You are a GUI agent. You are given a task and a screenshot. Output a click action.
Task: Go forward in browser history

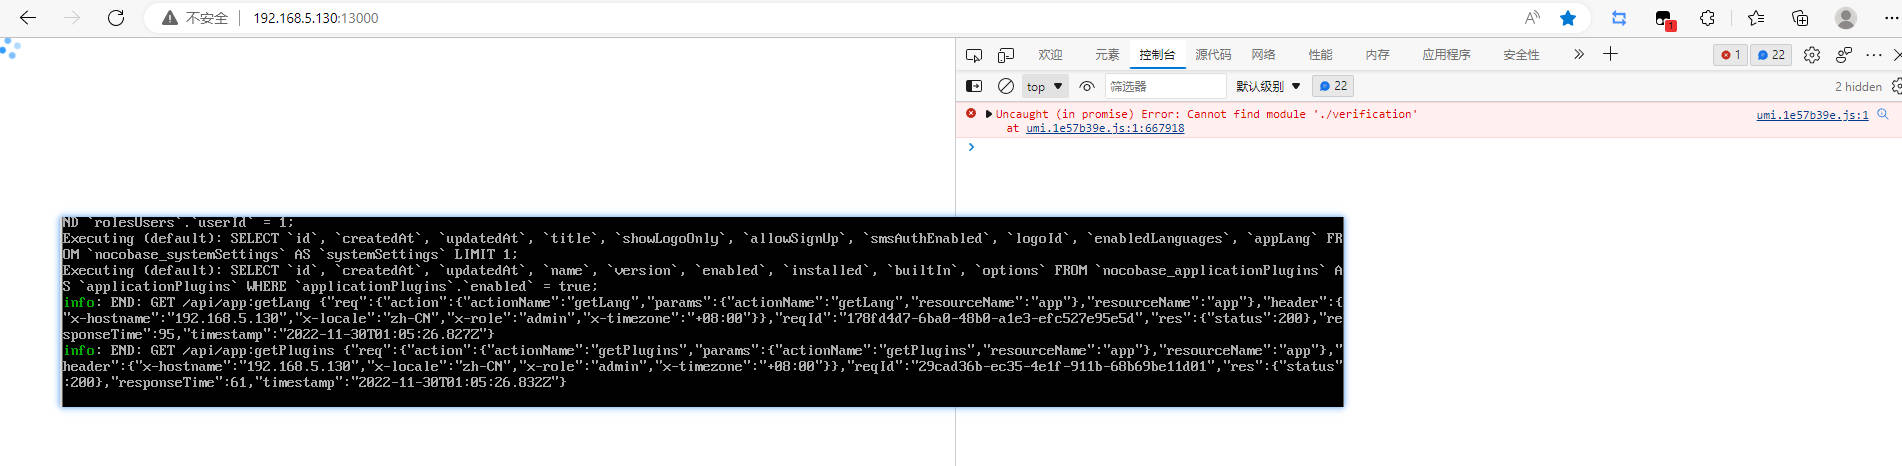[x=72, y=18]
